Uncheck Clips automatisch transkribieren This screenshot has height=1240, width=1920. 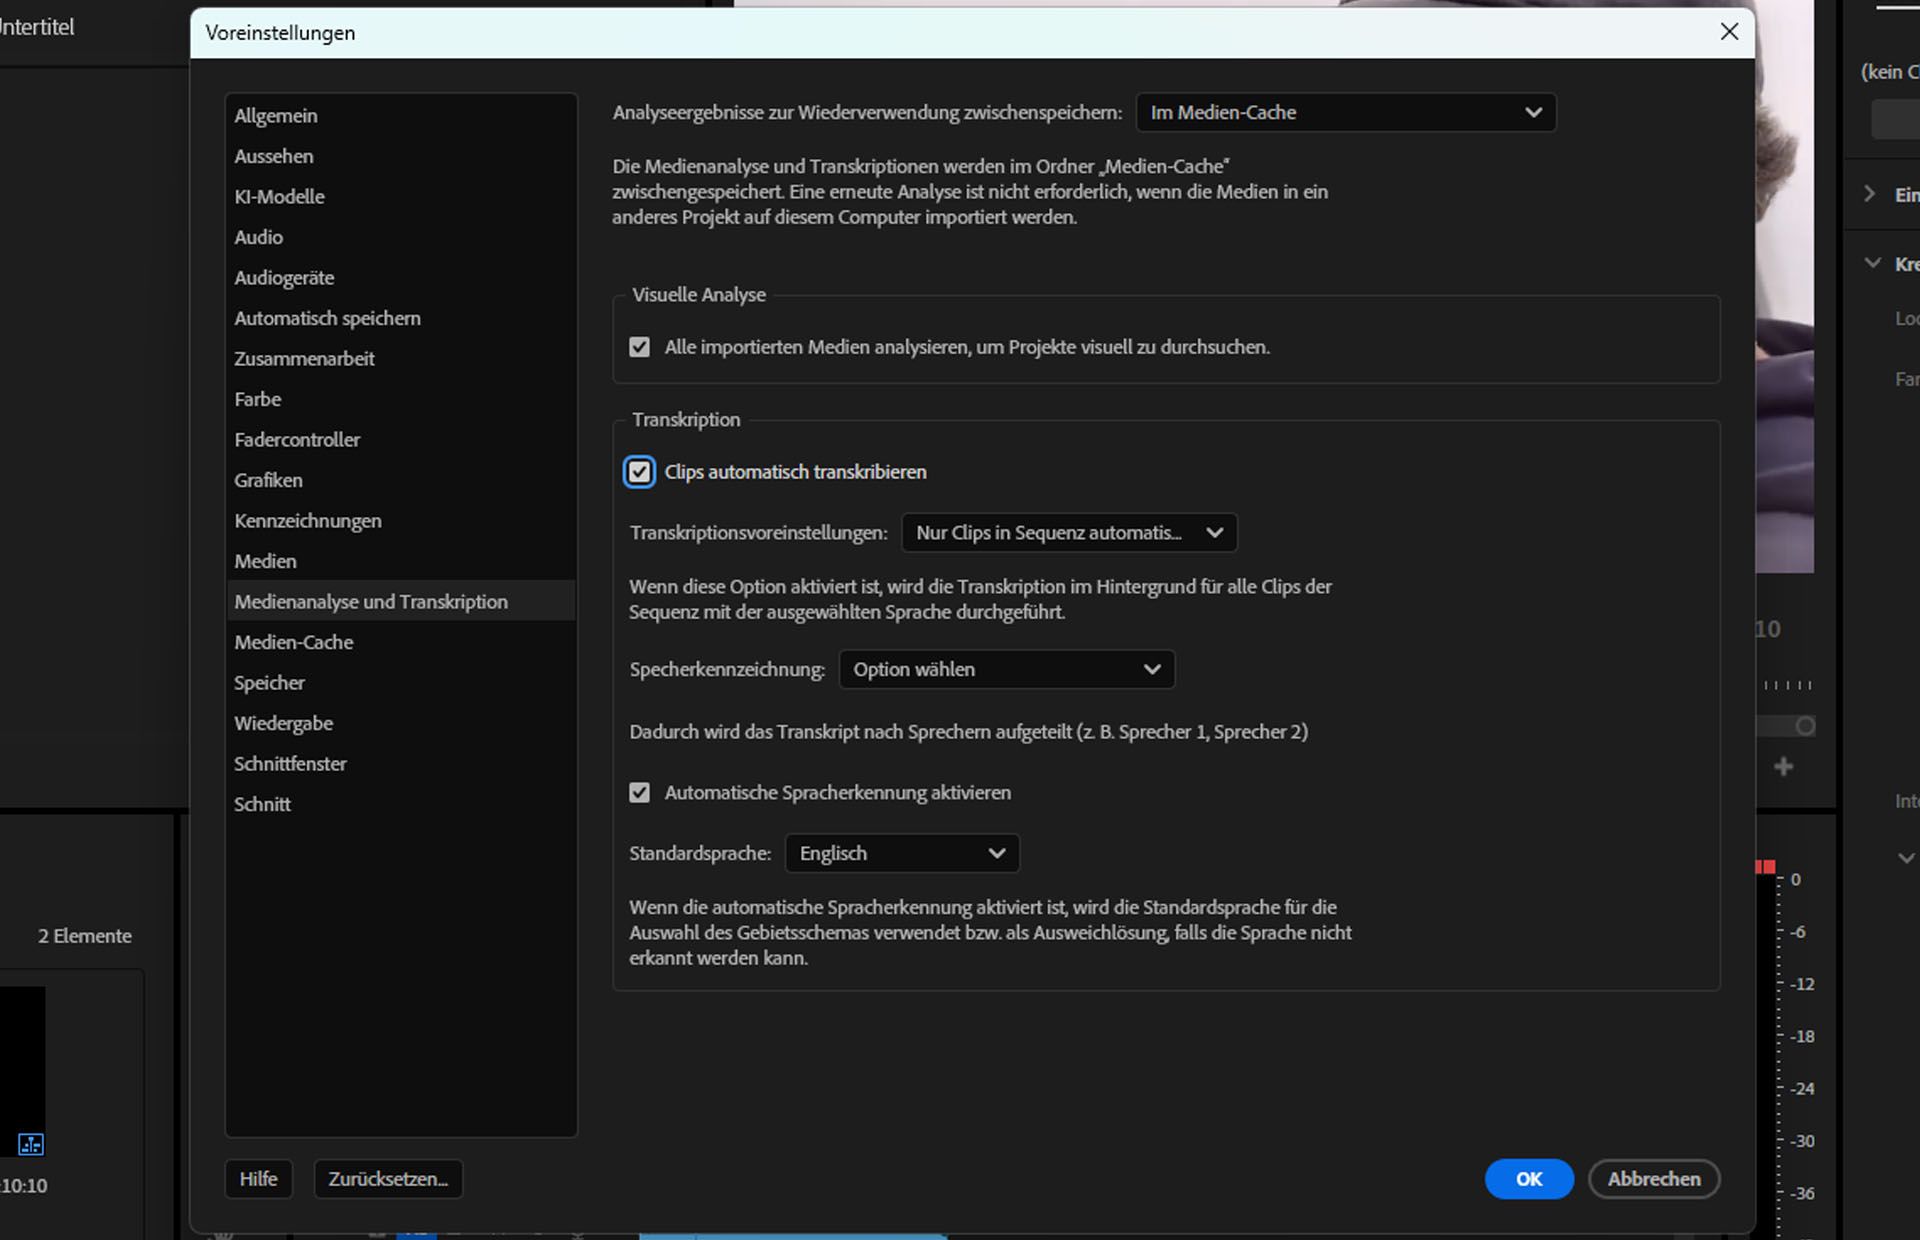[x=639, y=472]
